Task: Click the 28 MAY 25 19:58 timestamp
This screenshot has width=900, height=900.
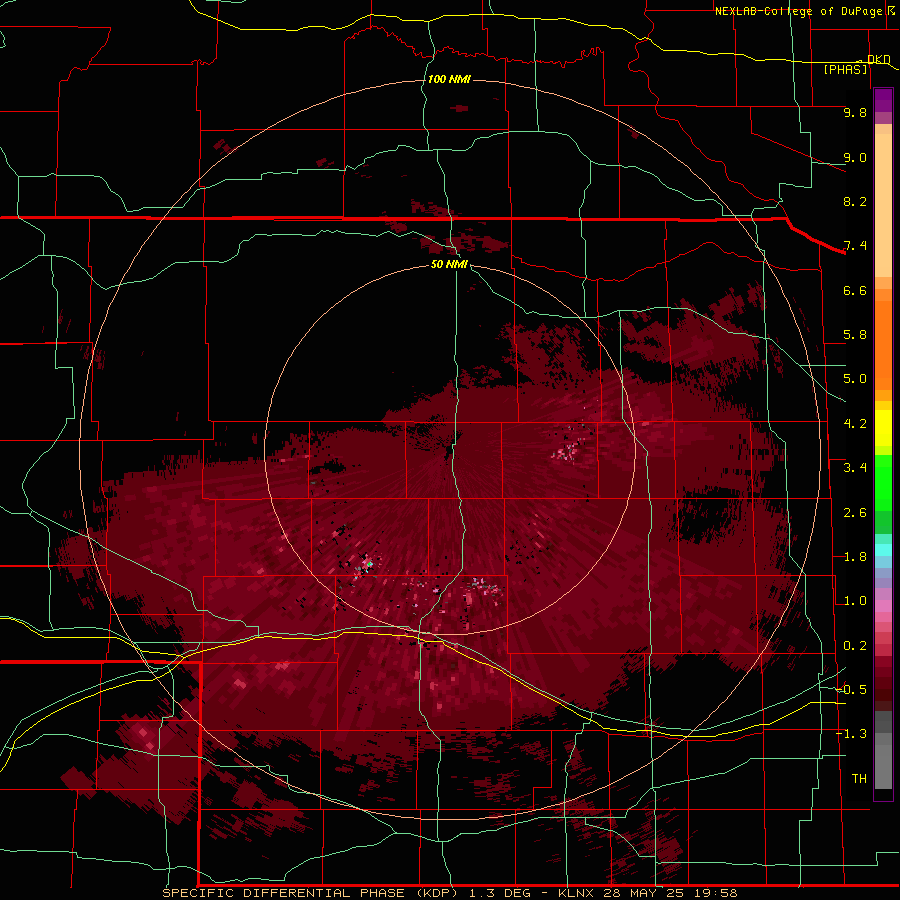Action: [x=670, y=893]
